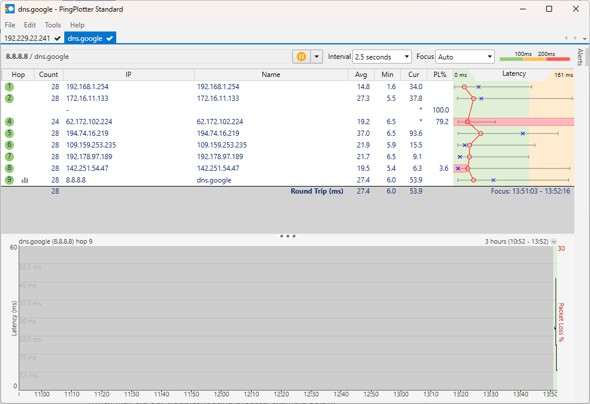590x404 pixels.
Task: Click hop 1 green circle icon
Action: (x=9, y=87)
